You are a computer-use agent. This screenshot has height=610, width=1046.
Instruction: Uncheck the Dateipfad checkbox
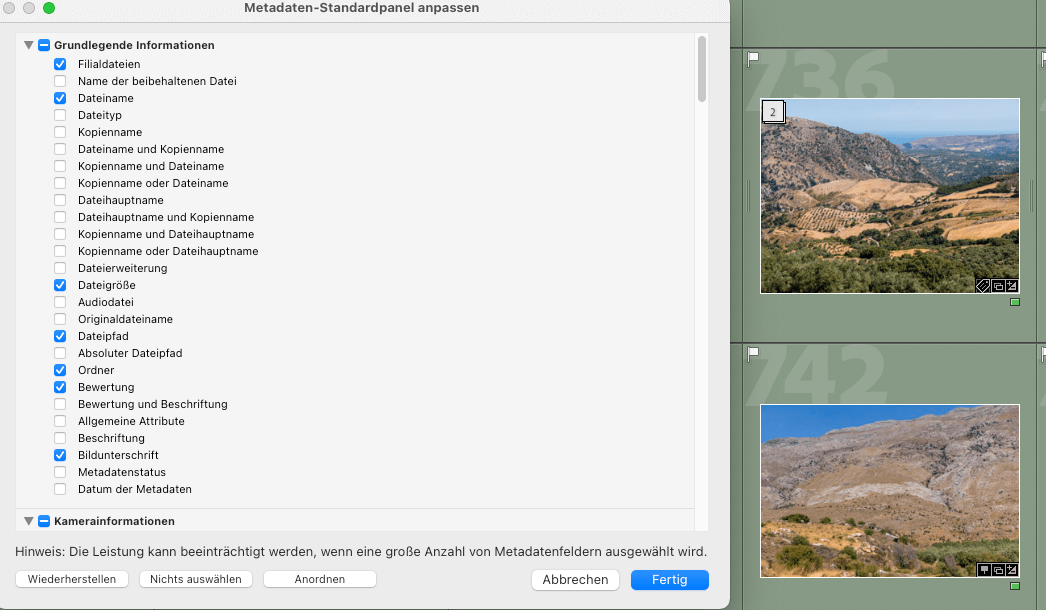pyautogui.click(x=60, y=336)
